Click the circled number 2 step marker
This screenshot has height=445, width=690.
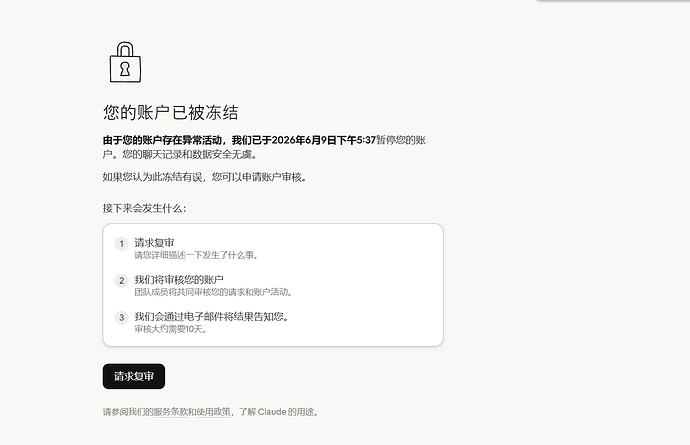(122, 280)
